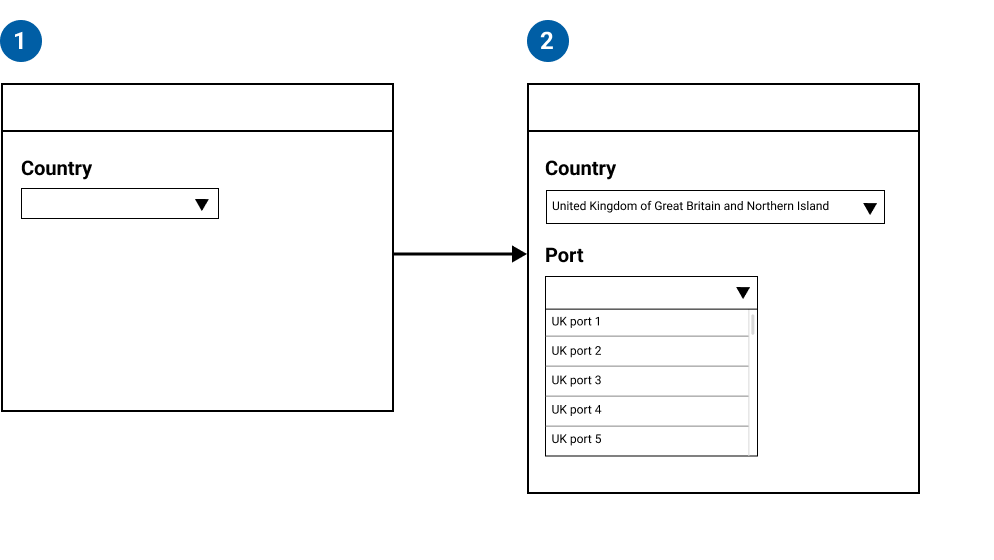Click the Port list scrollbar thumb

pyautogui.click(x=753, y=324)
